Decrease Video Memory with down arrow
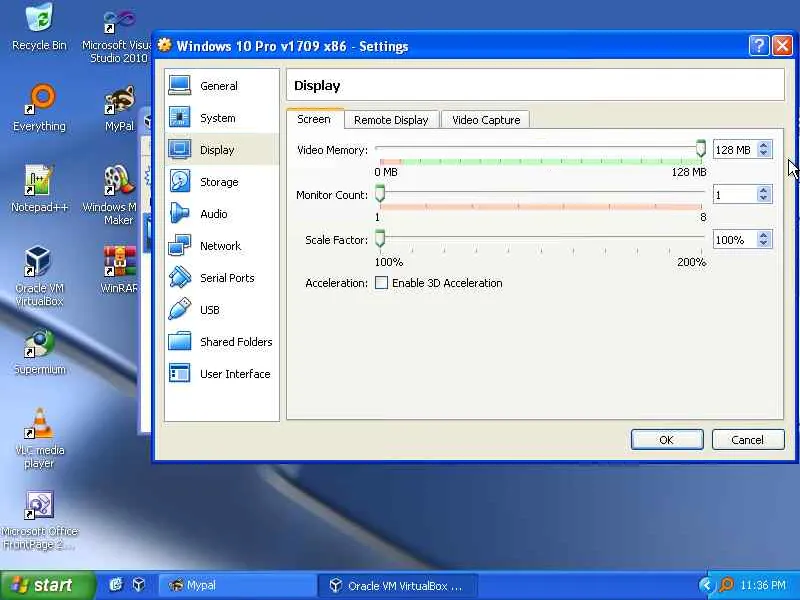This screenshot has width=800, height=600. [x=763, y=153]
